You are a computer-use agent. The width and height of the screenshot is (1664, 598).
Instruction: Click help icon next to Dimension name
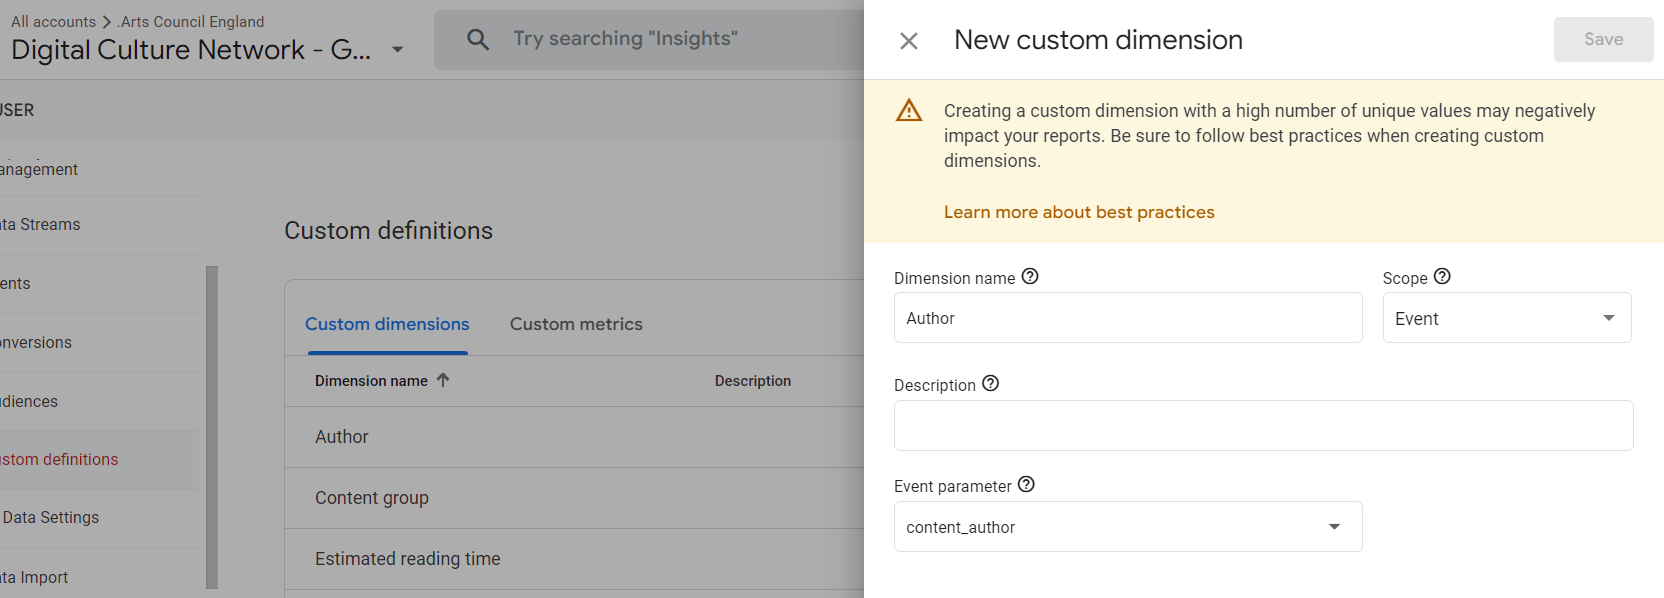(x=1030, y=277)
